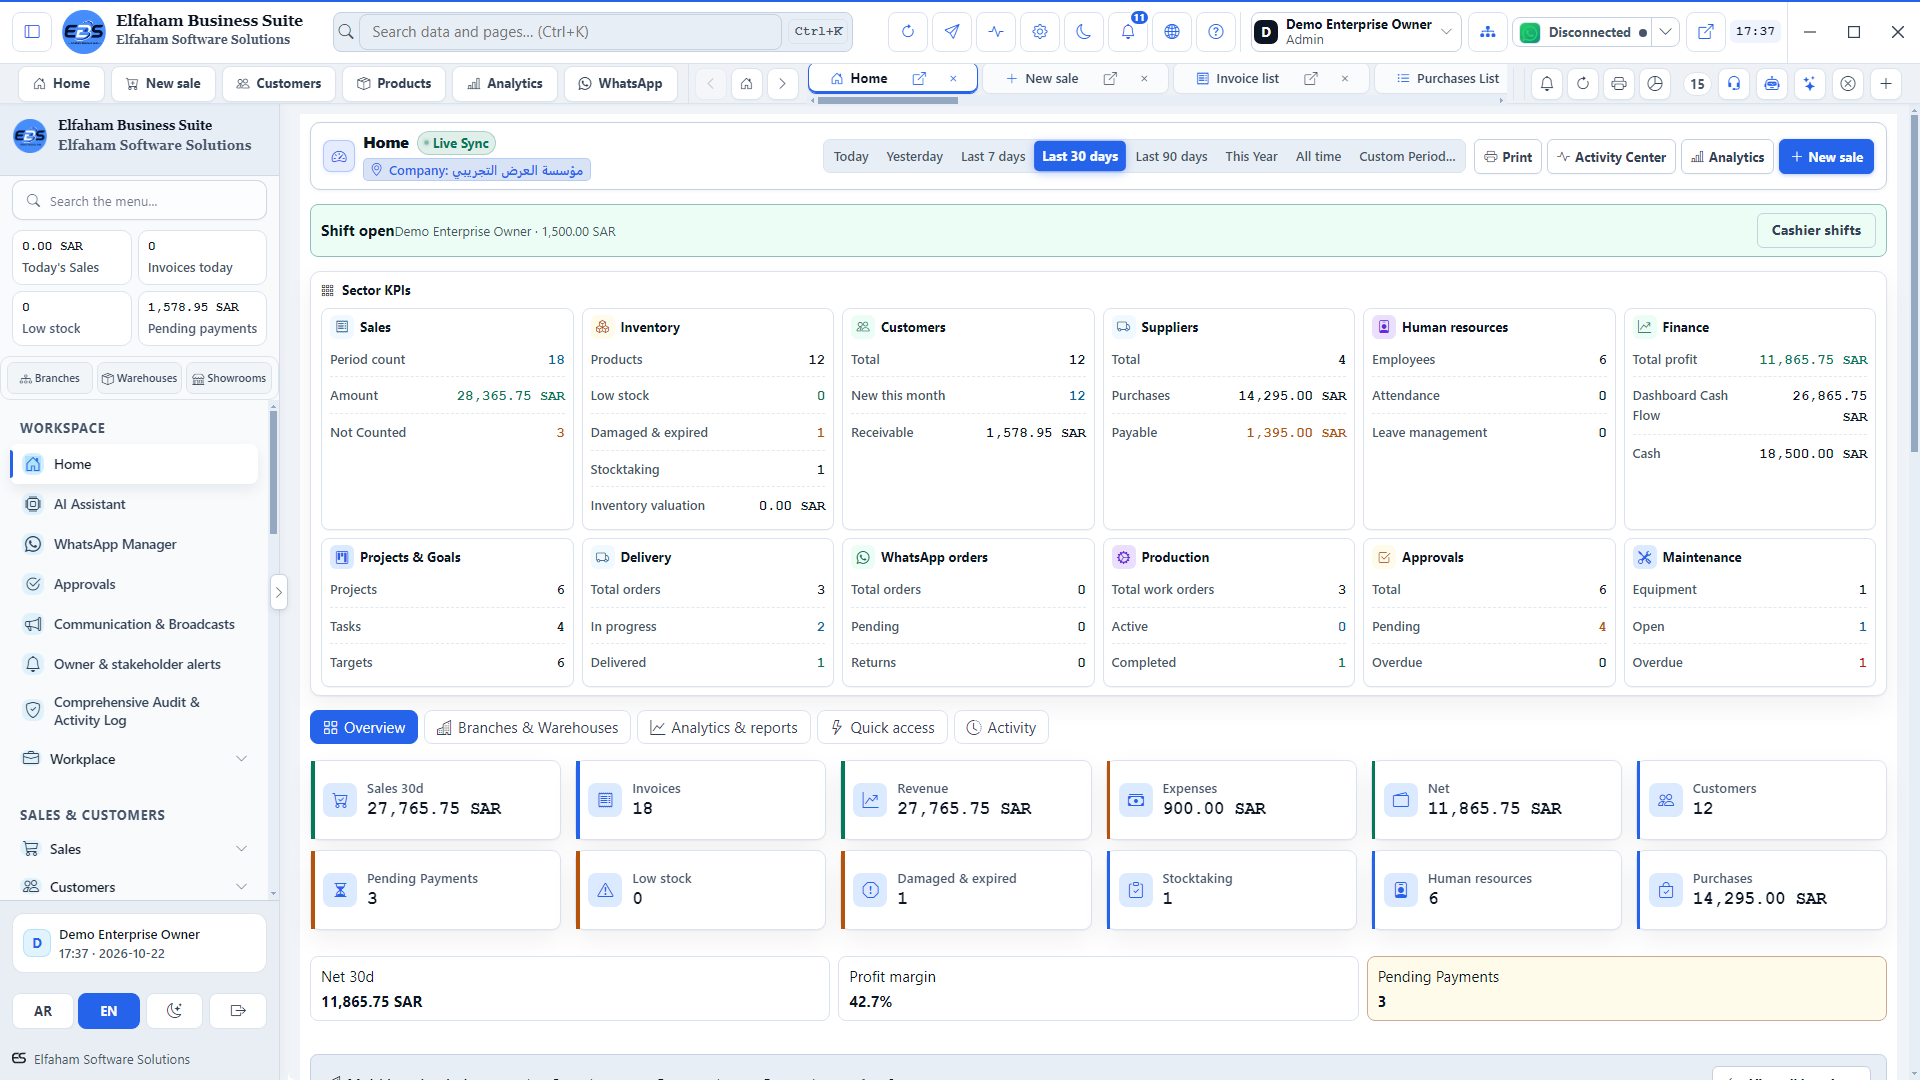Expand the Customers sidebar section
Image resolution: width=1920 pixels, height=1080 pixels.
click(134, 887)
